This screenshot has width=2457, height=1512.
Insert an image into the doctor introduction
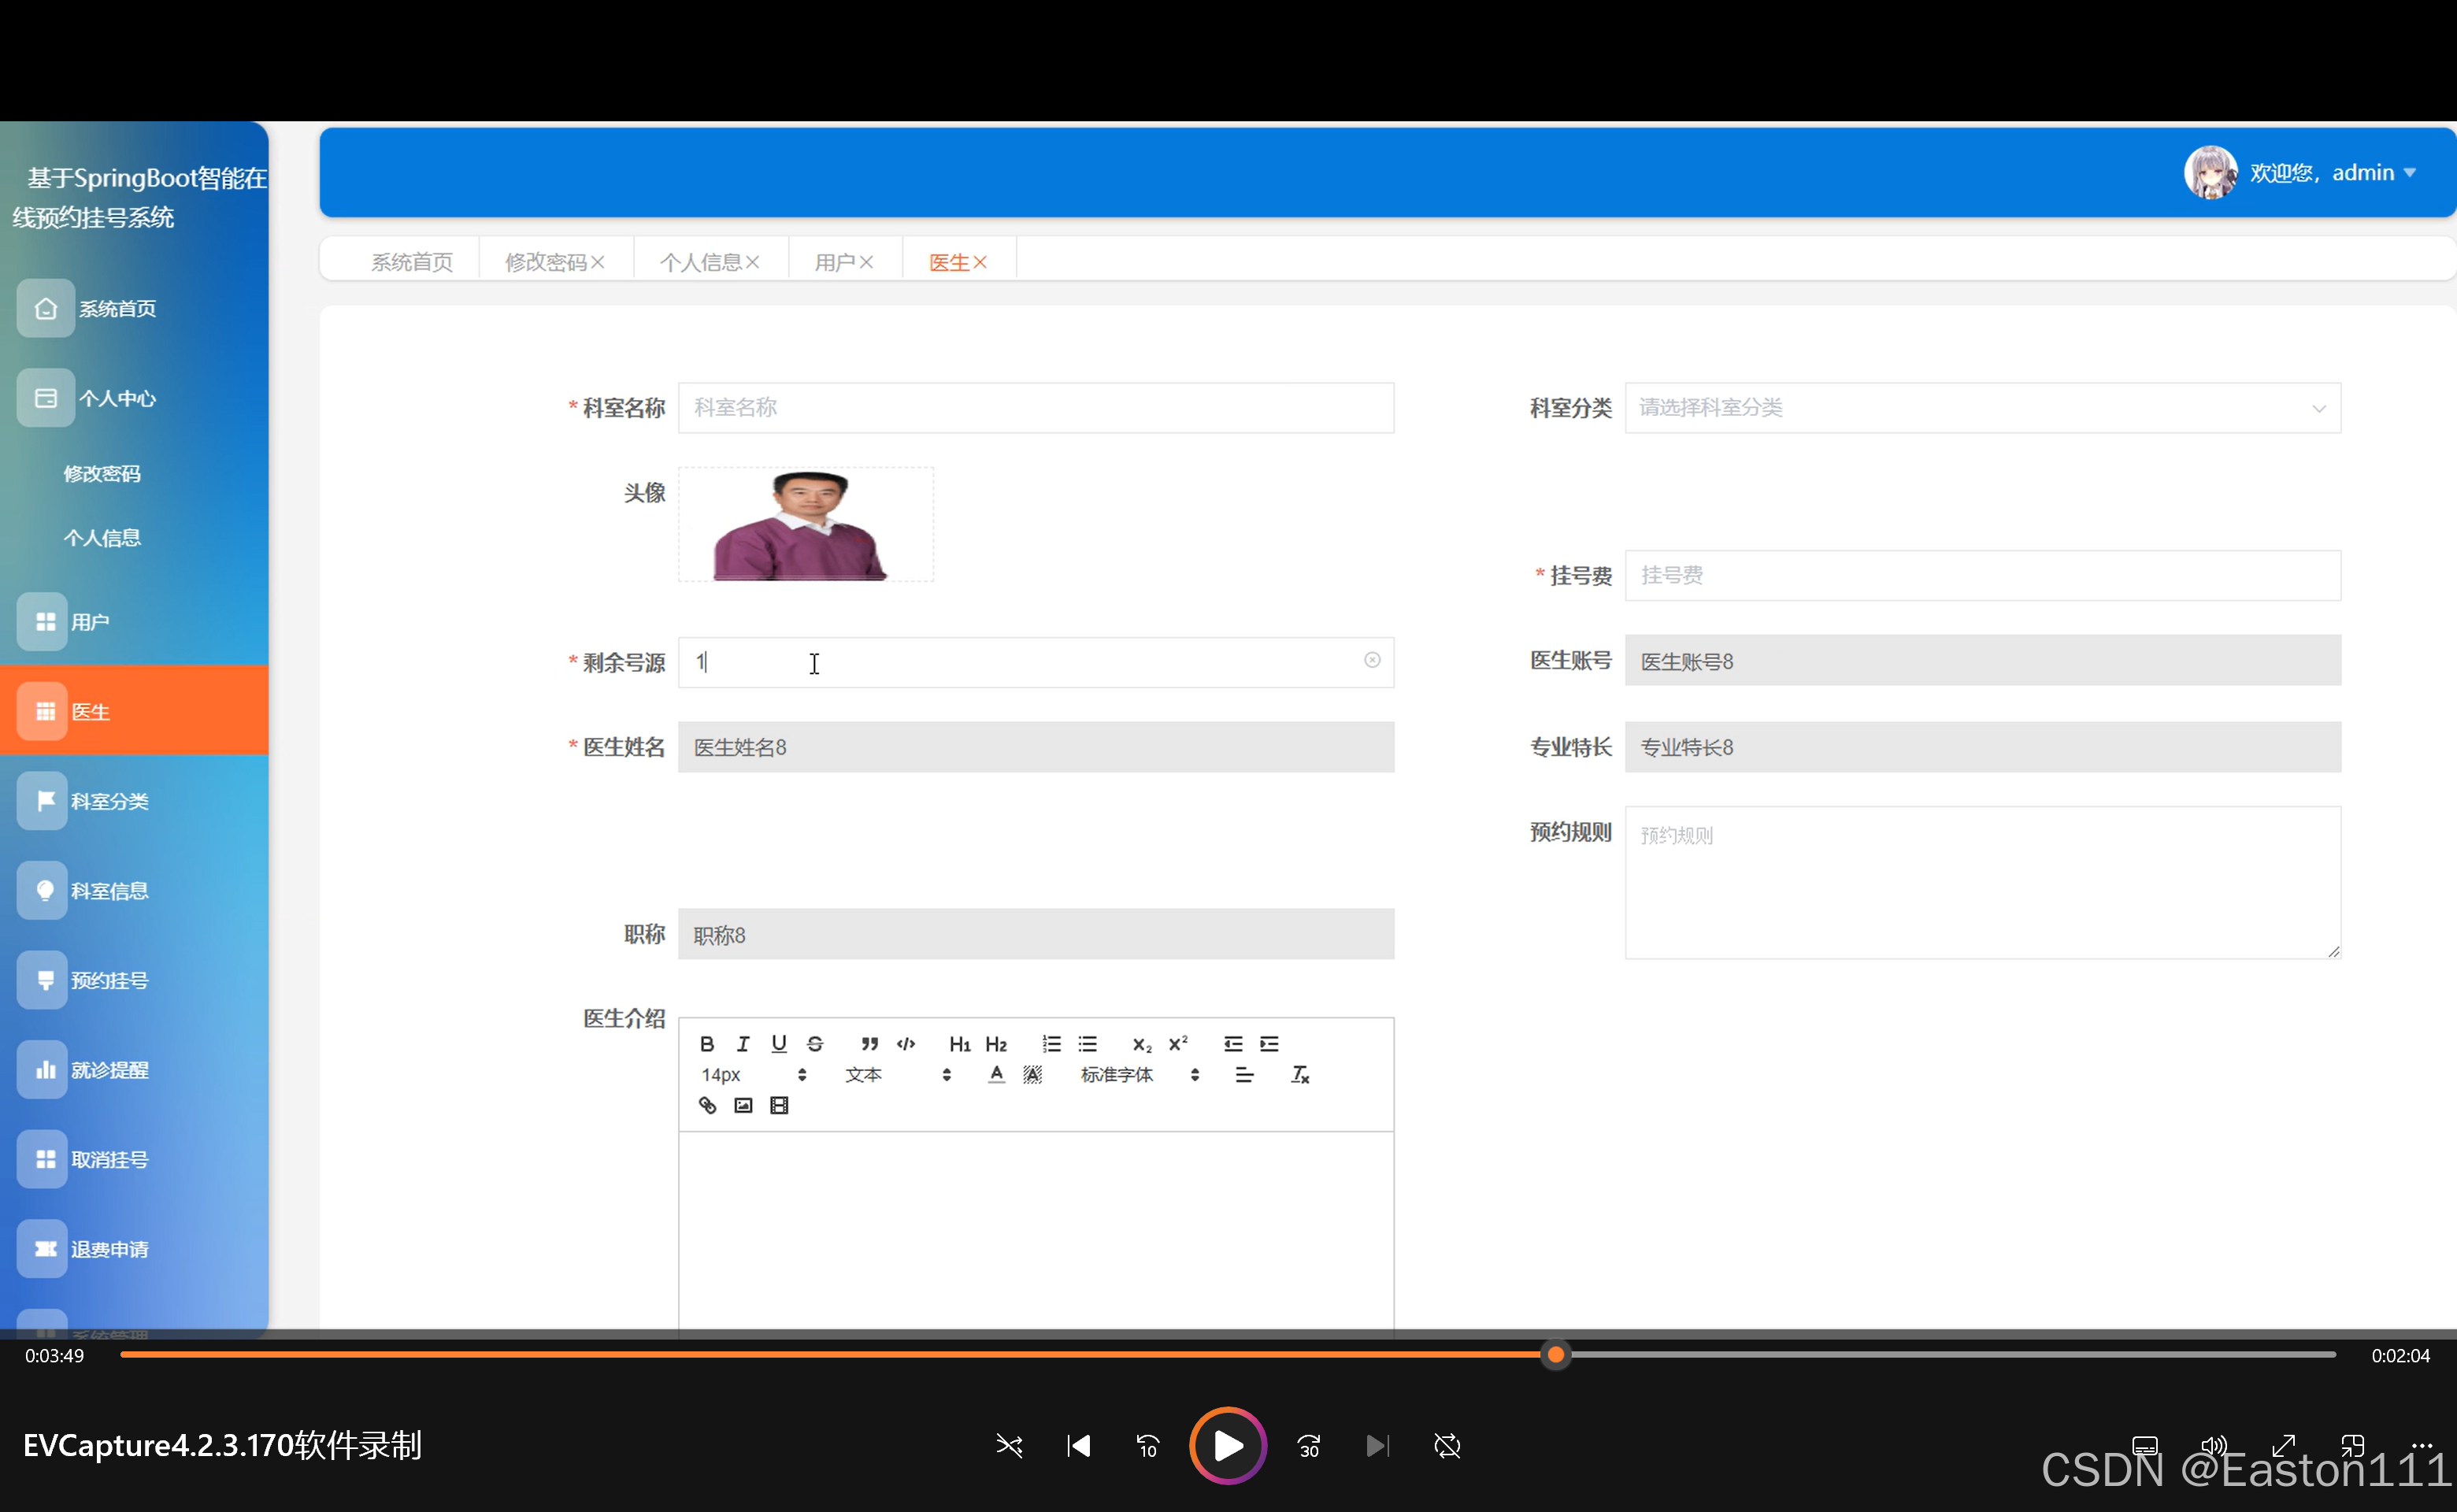pyautogui.click(x=742, y=1105)
